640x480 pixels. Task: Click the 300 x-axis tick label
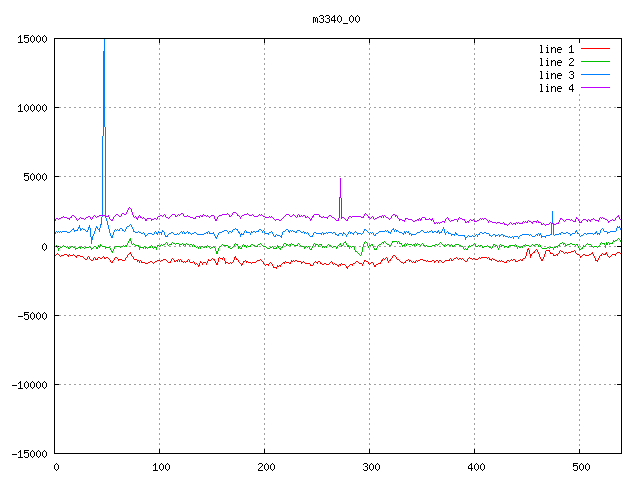[x=370, y=467]
